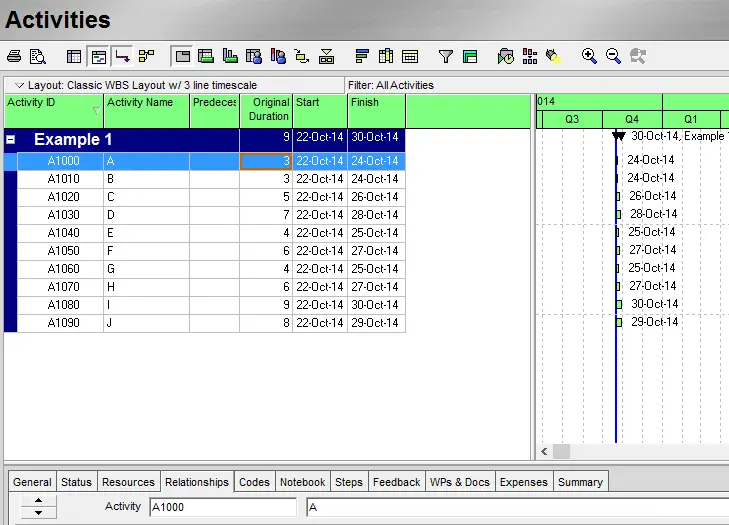This screenshot has width=729, height=525.
Task: Click the Schedule project icon
Action: tap(505, 57)
